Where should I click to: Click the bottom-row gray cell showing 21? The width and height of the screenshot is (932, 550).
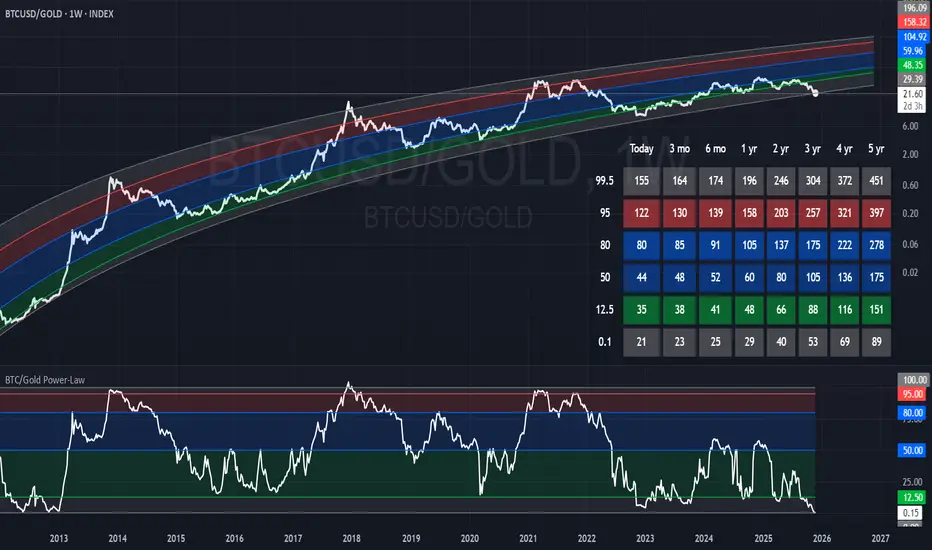(641, 342)
